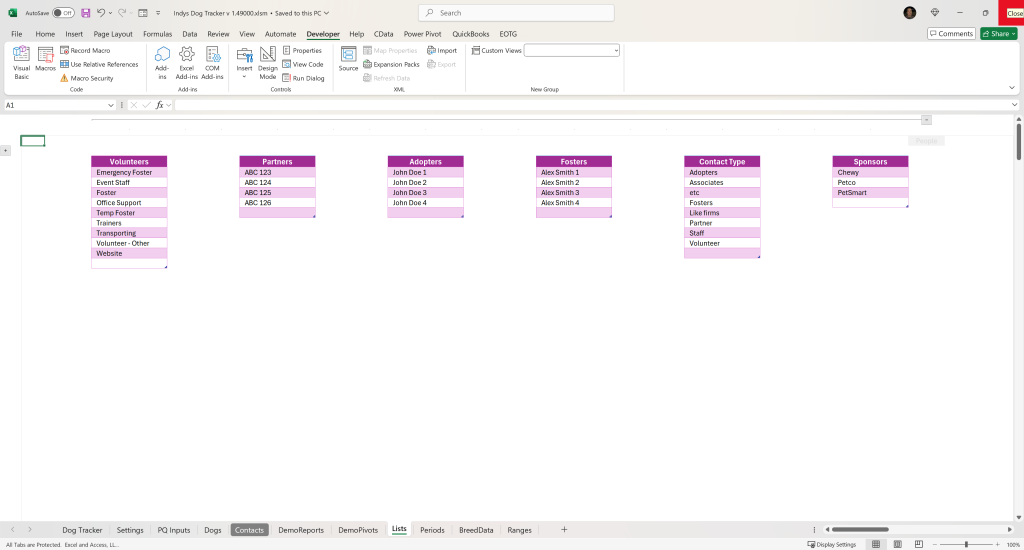Switch to the Home tab
The width and height of the screenshot is (1024, 550).
(45, 34)
